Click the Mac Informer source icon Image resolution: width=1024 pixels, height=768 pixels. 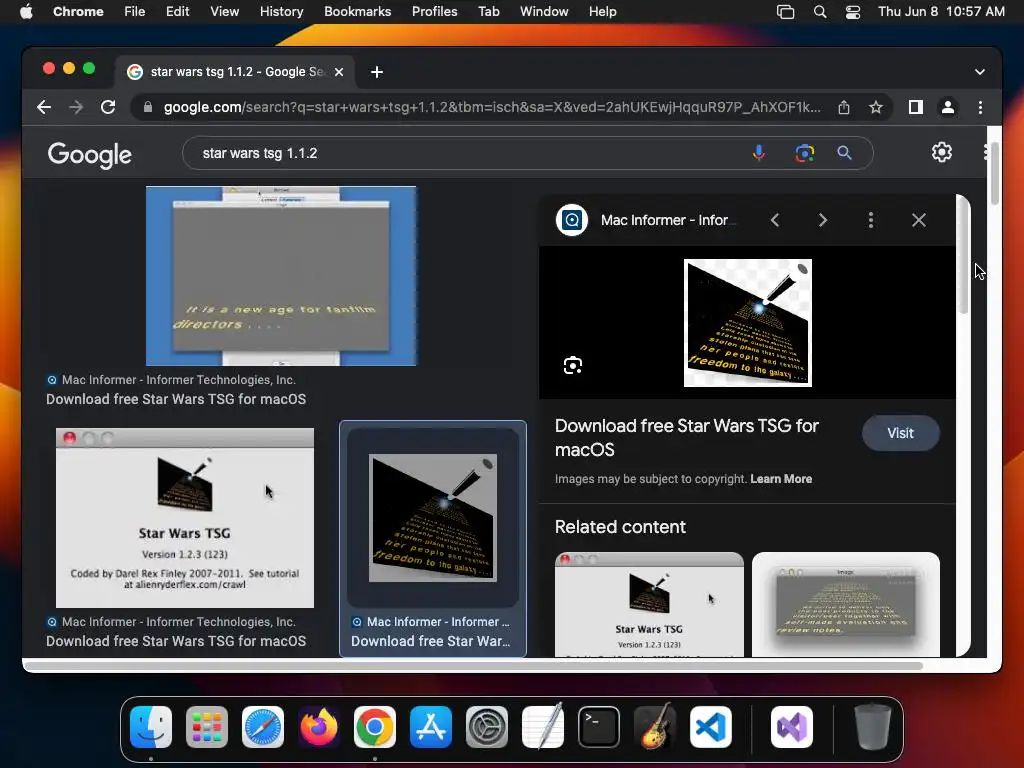click(572, 220)
